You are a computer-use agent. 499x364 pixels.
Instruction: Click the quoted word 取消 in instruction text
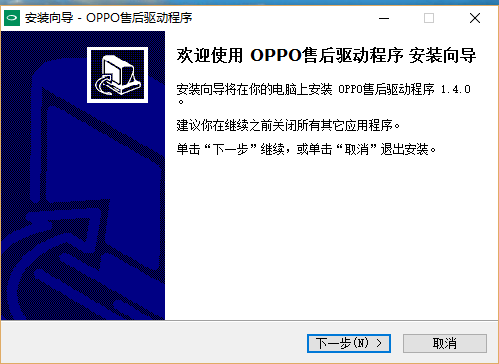[357, 149]
